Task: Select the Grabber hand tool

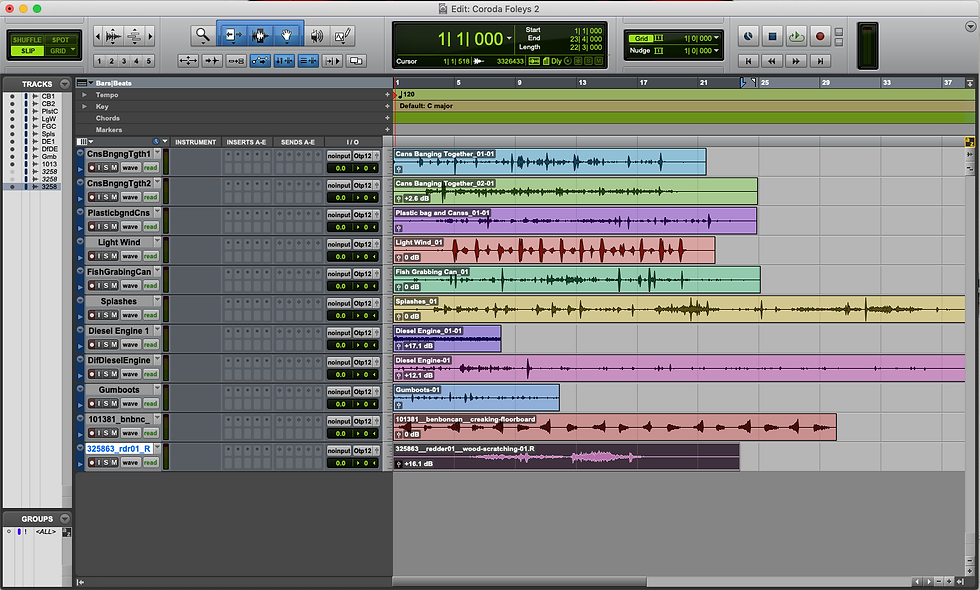Action: pyautogui.click(x=287, y=35)
